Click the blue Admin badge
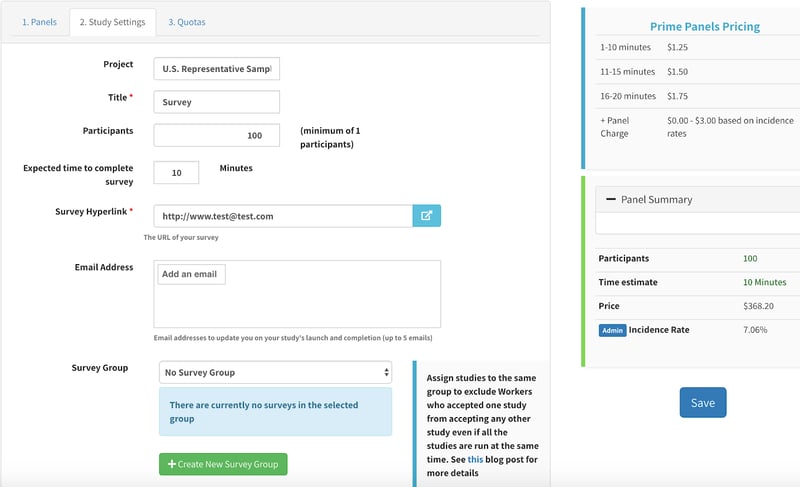 coord(612,330)
